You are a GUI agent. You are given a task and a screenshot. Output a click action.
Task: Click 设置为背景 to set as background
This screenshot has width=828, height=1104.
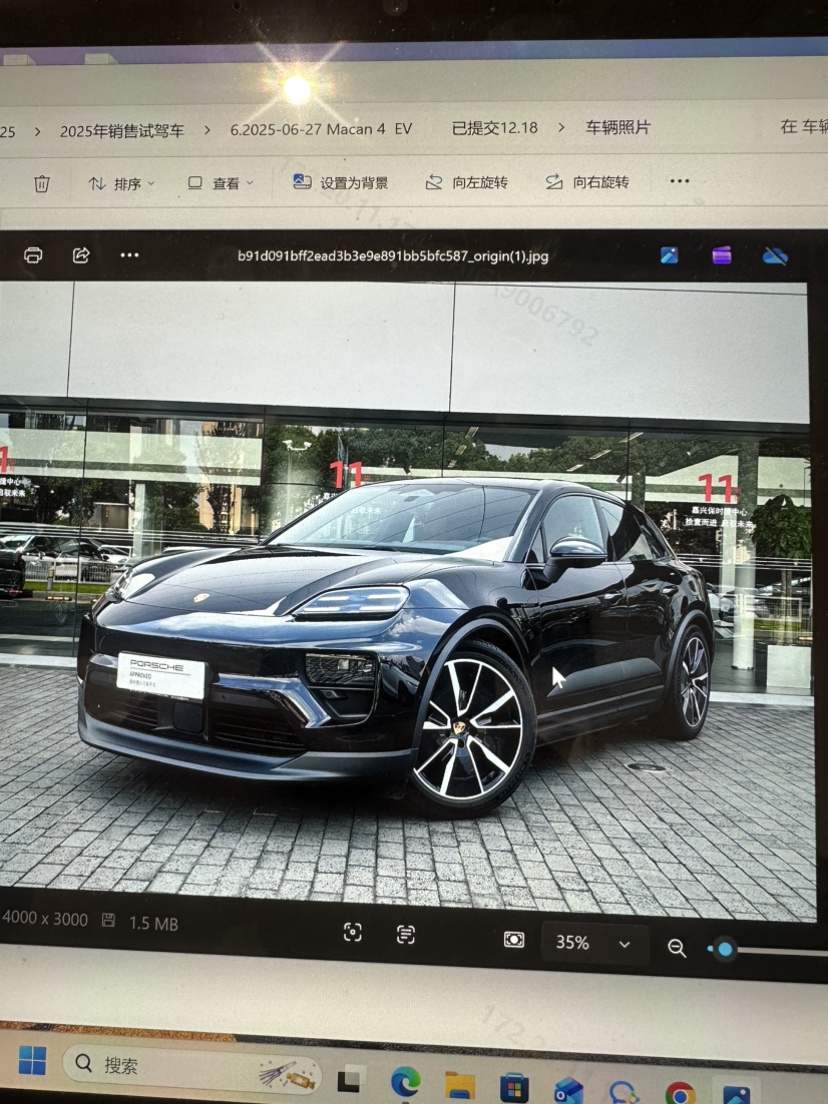tap(340, 182)
